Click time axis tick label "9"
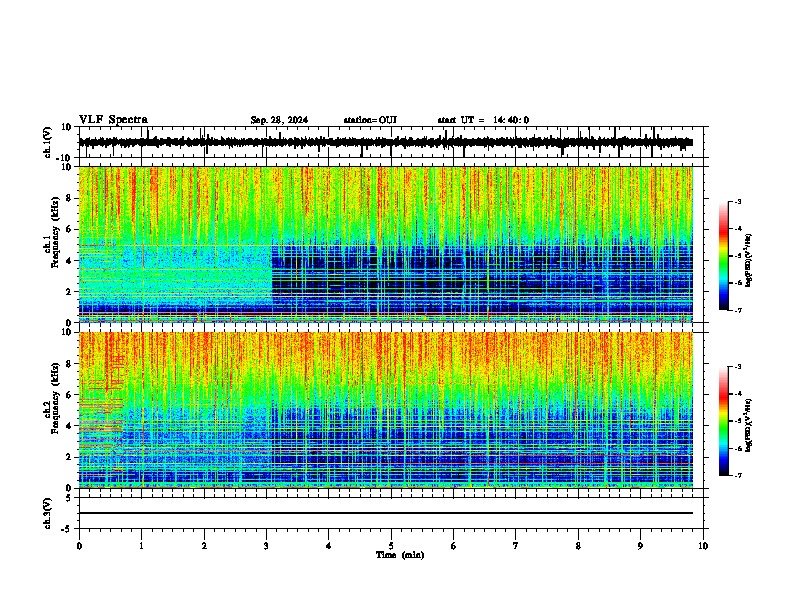Screen dimensions: 792x612 point(640,546)
